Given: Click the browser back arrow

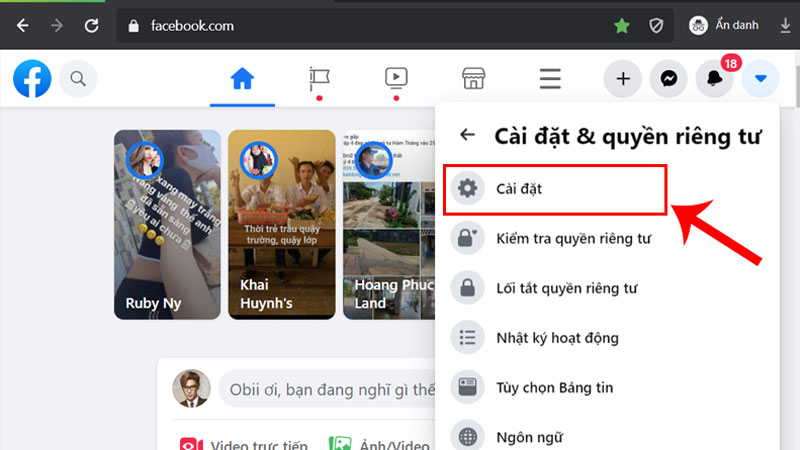Looking at the screenshot, I should 22,25.
